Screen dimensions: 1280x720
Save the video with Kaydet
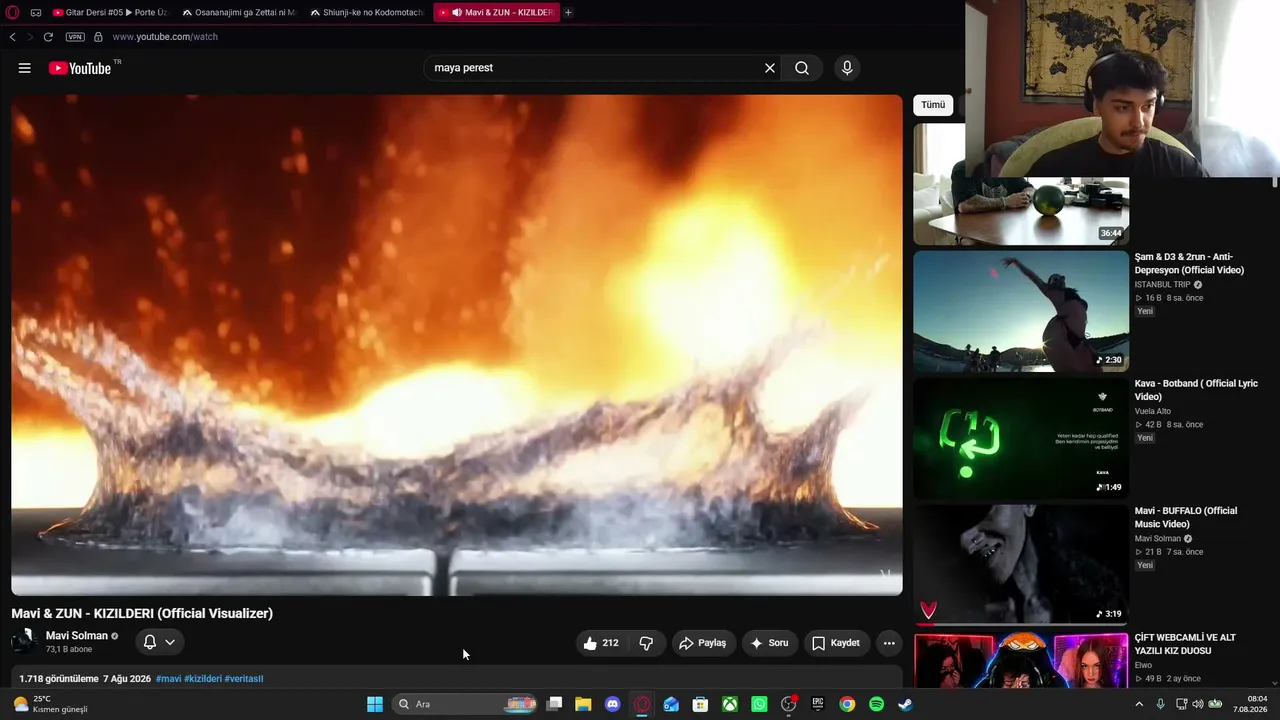(x=836, y=643)
